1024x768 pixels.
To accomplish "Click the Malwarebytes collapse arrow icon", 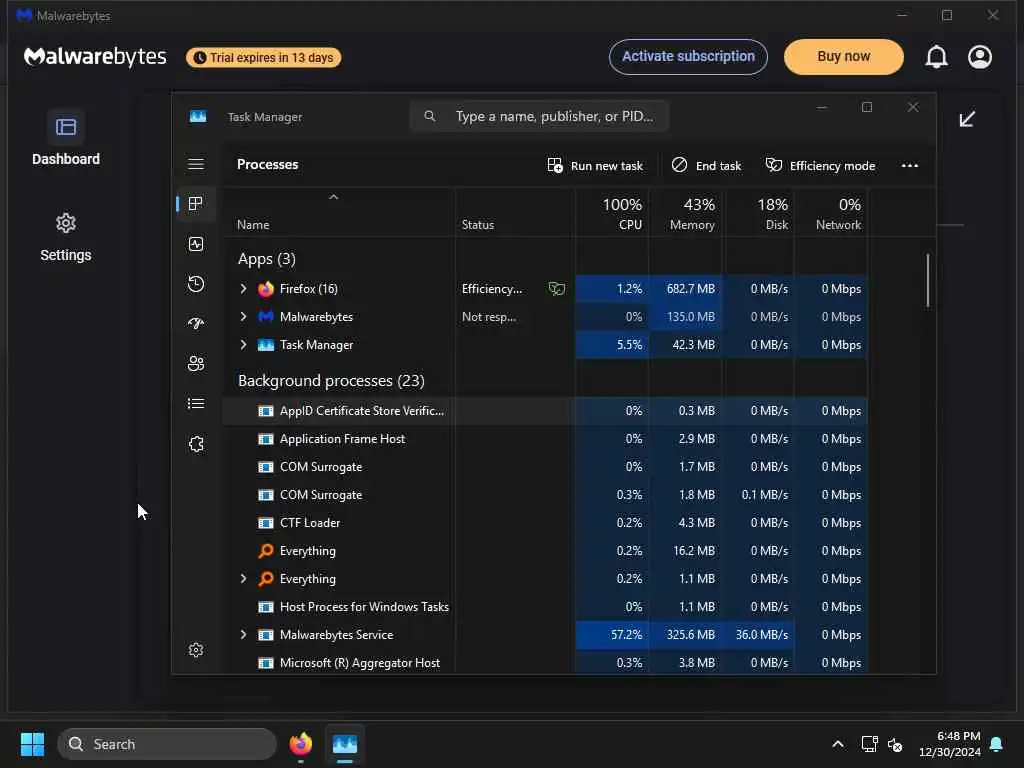I will pos(967,119).
